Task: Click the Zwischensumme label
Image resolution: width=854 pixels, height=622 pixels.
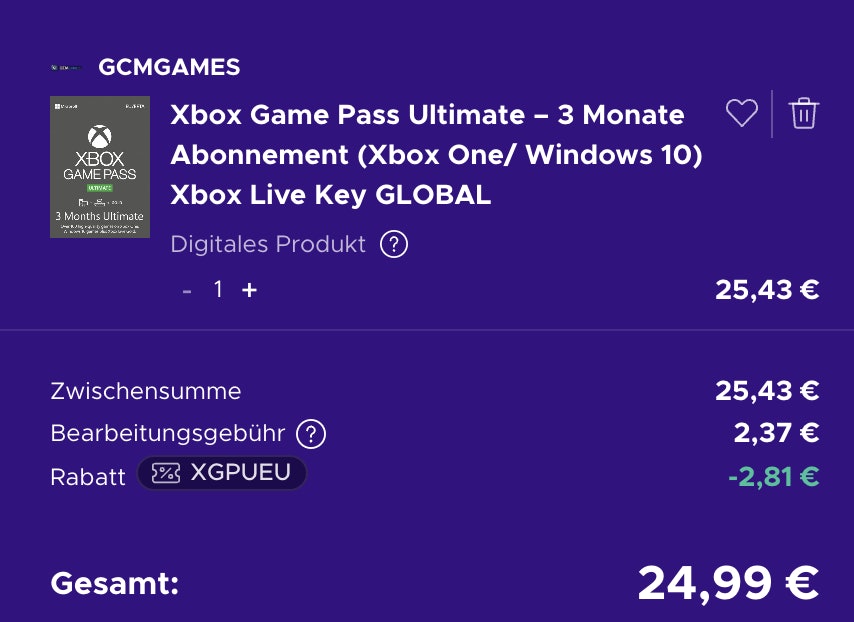Action: [146, 391]
